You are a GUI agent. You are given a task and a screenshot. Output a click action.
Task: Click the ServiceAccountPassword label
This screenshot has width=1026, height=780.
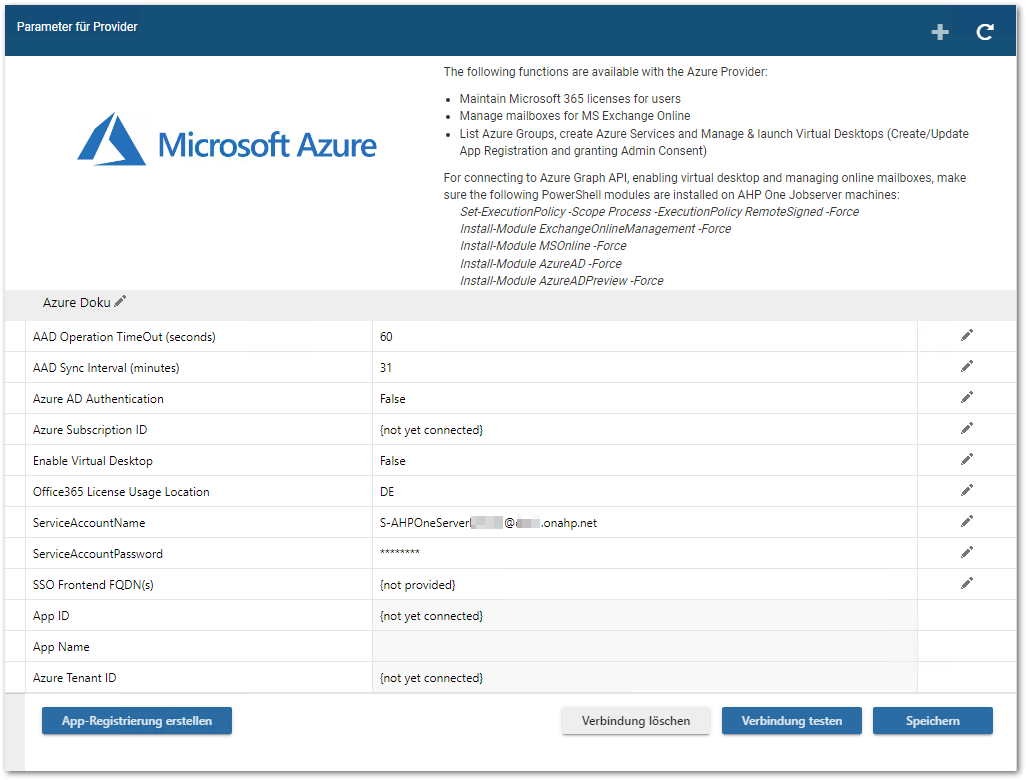tap(97, 554)
